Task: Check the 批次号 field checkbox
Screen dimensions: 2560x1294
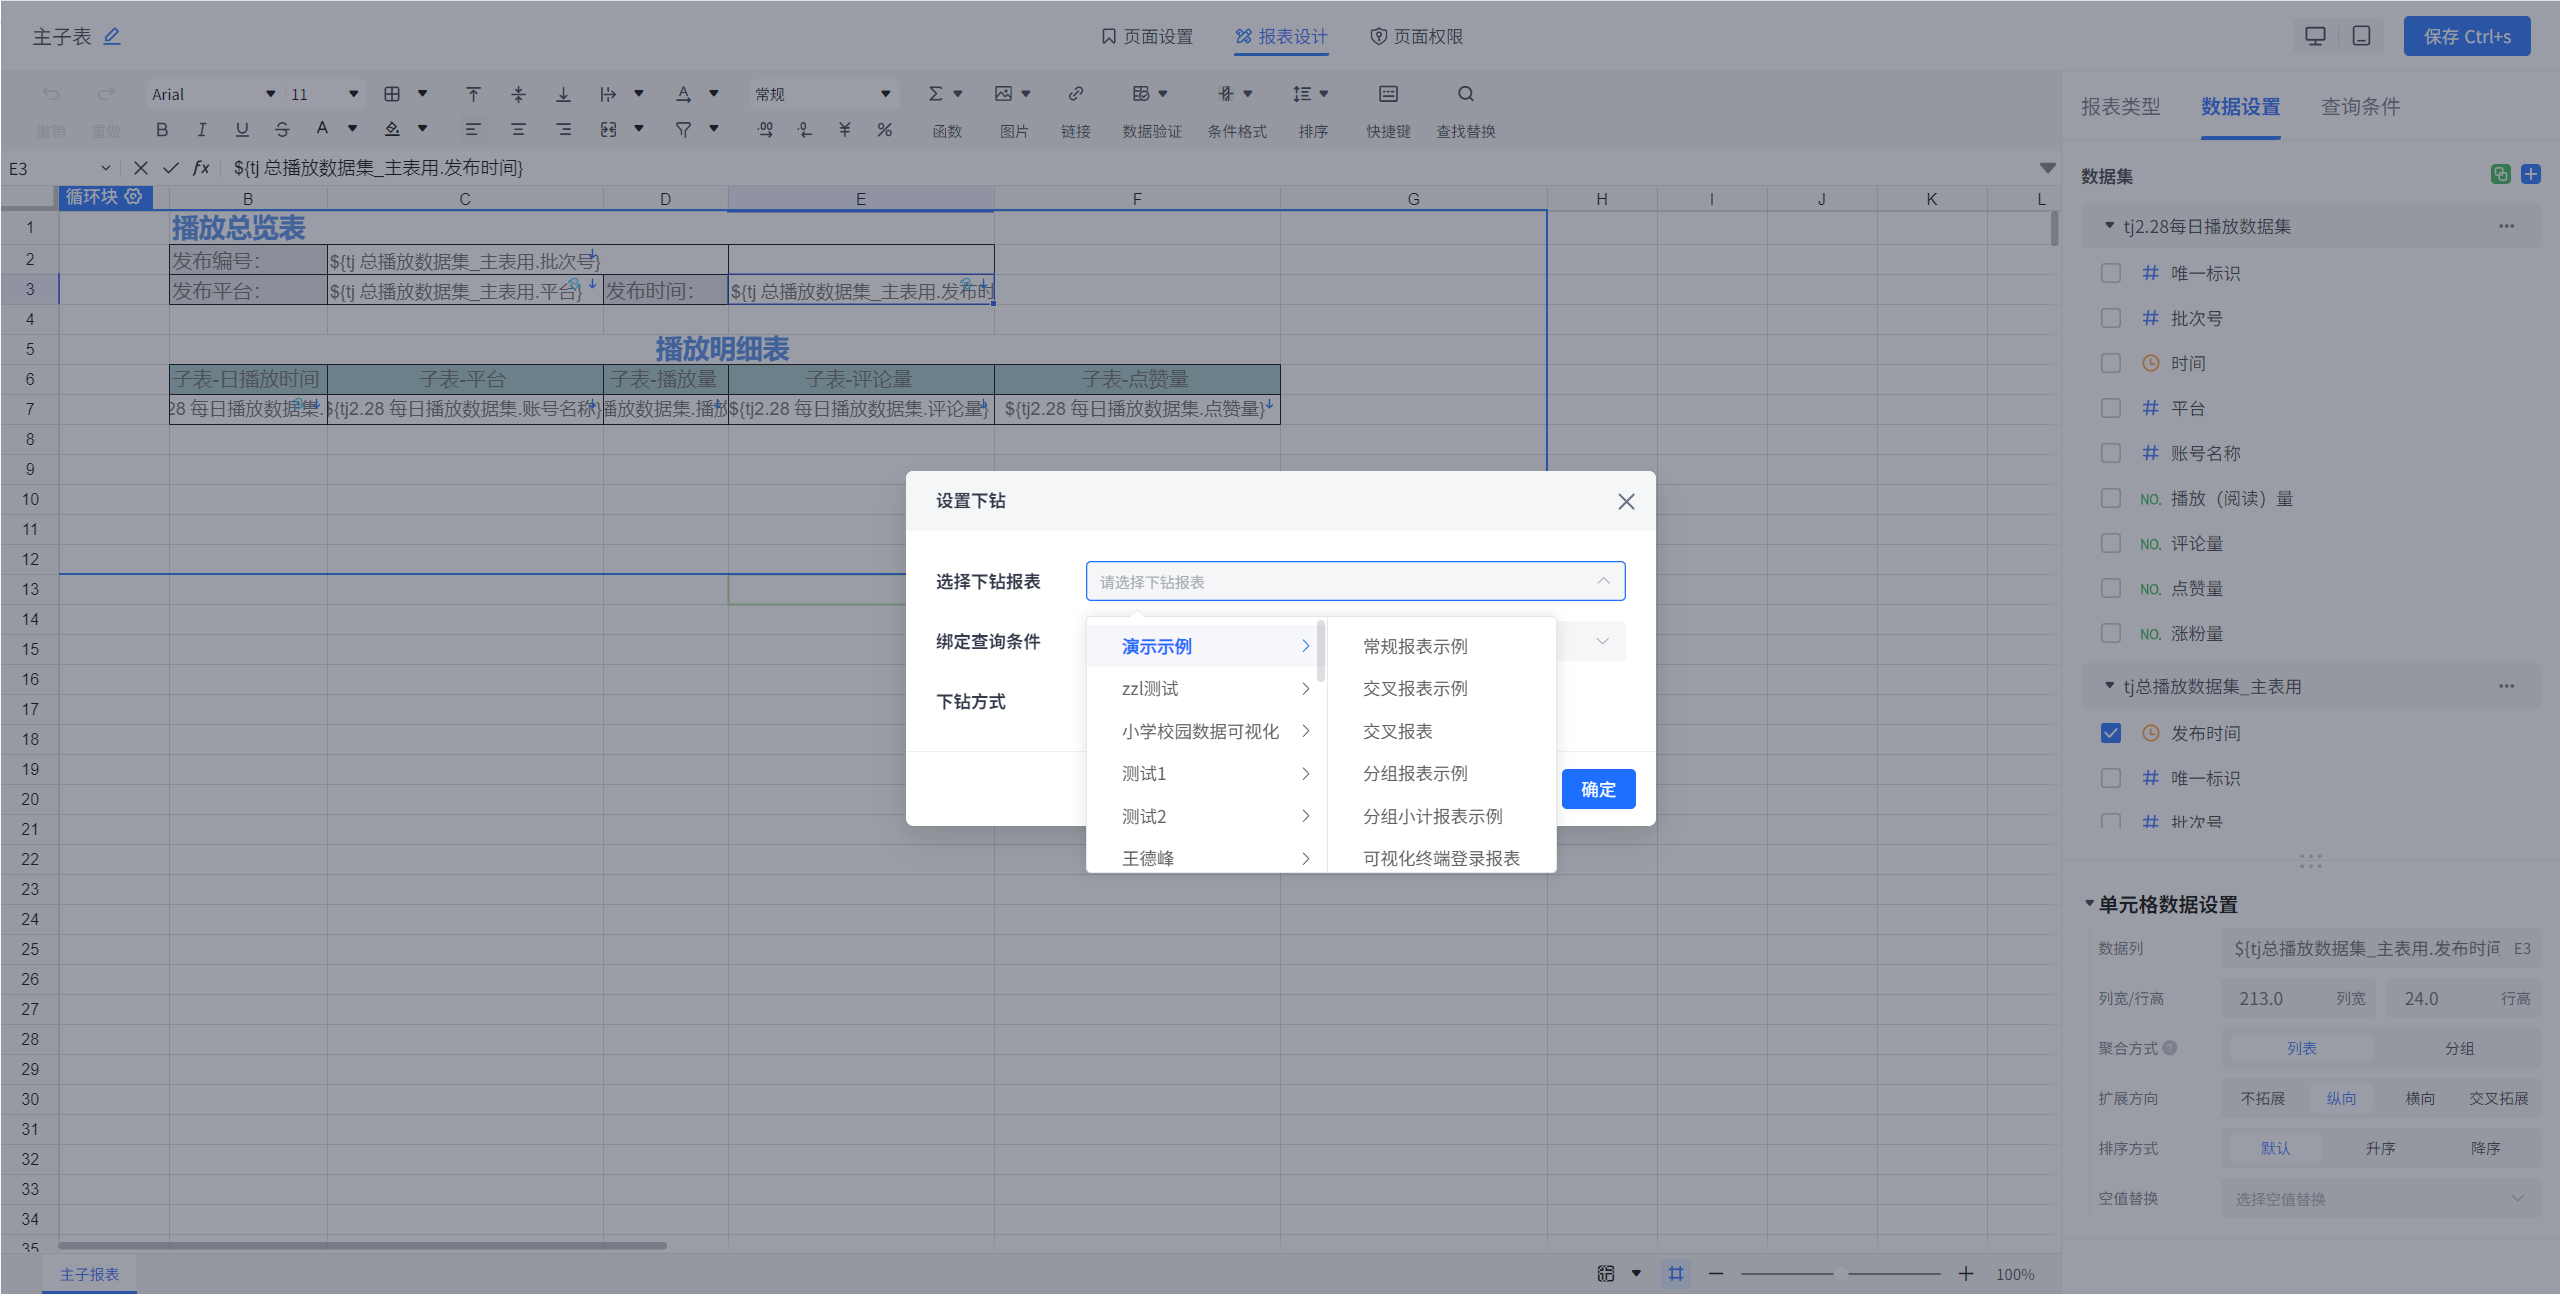Action: coord(2110,318)
